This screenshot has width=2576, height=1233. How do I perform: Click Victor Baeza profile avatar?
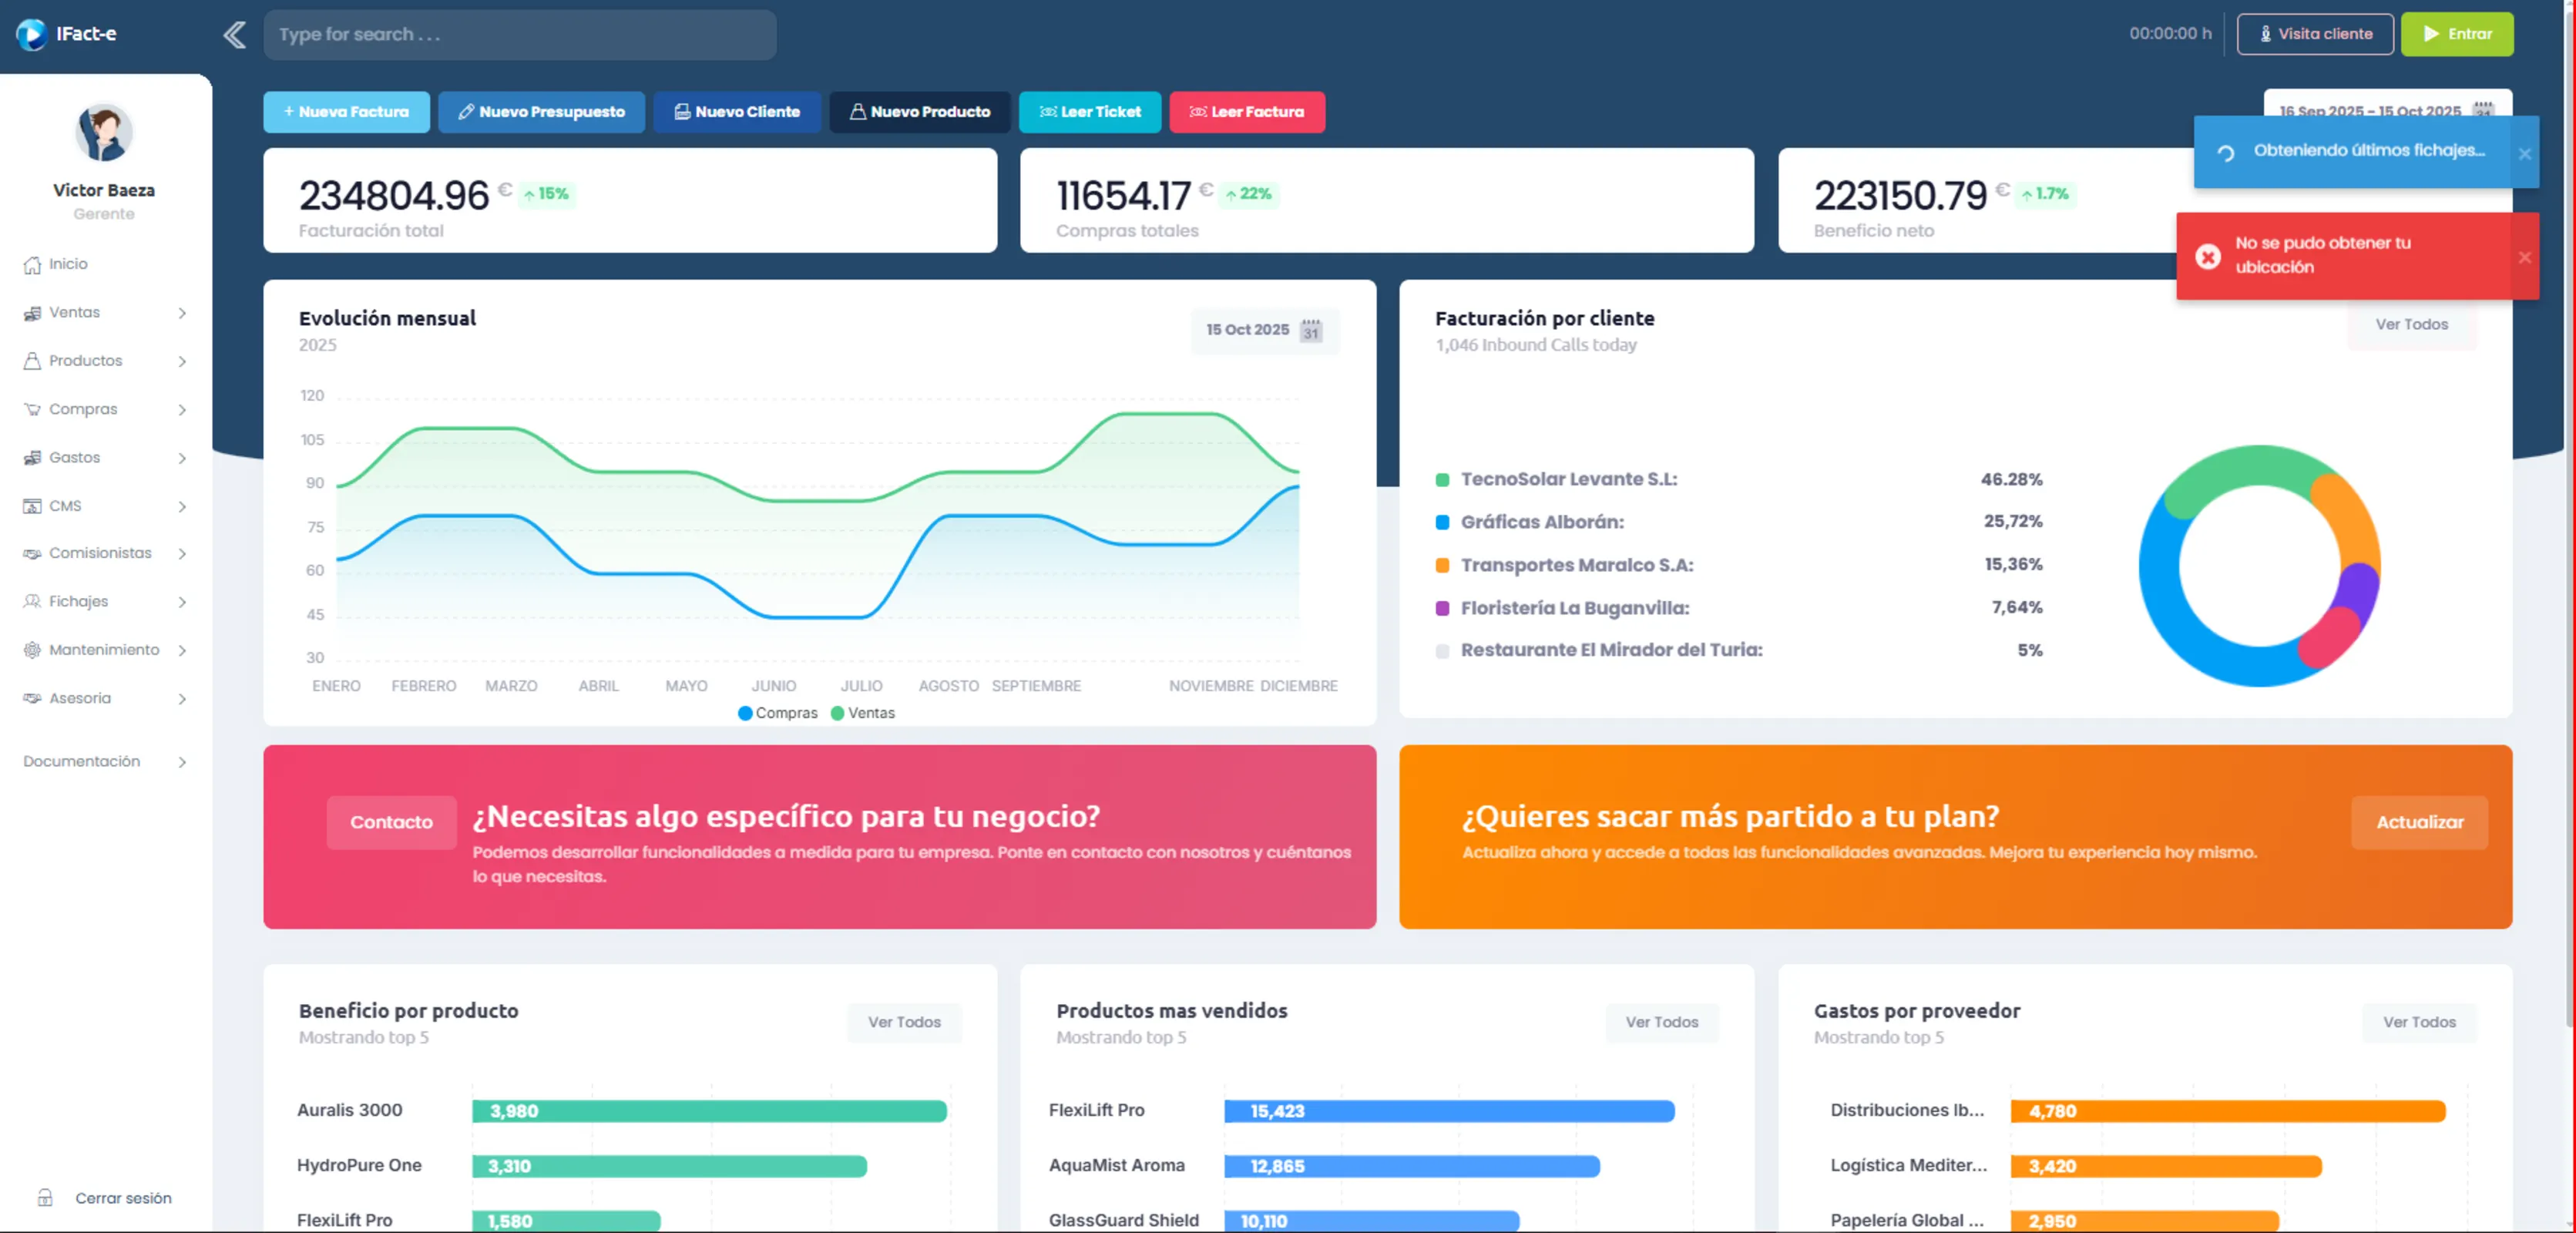104,132
